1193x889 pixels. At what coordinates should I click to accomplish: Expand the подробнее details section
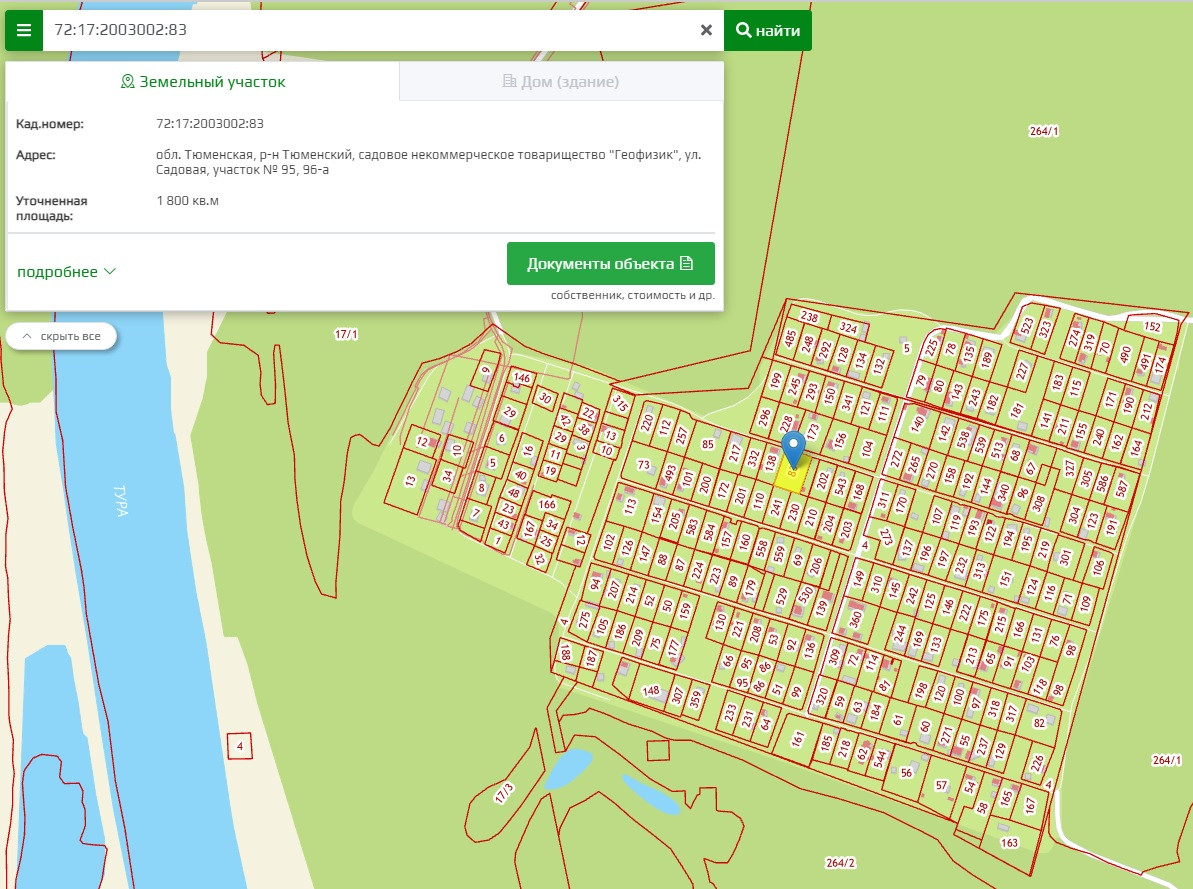coord(66,272)
